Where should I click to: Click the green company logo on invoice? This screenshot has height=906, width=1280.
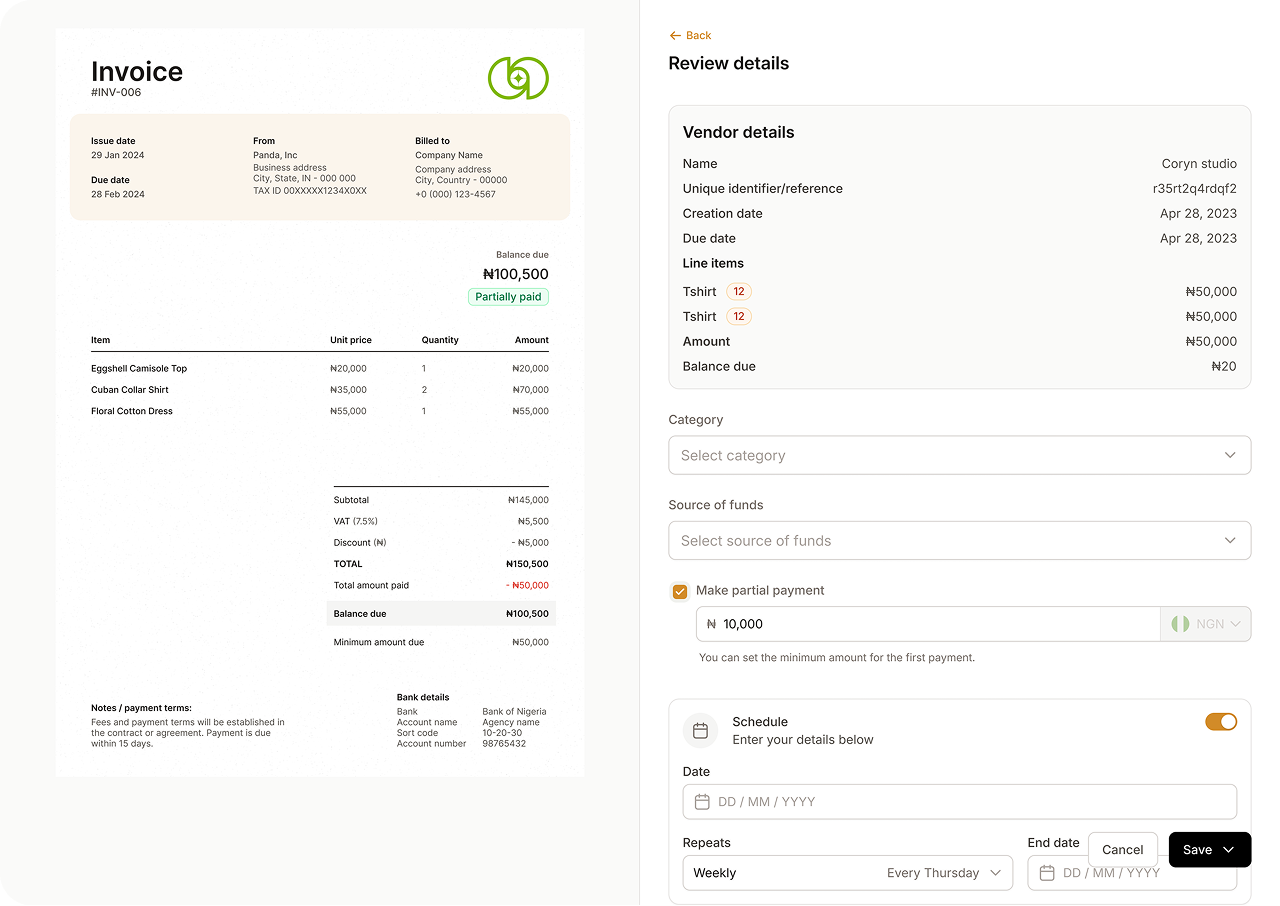pos(518,78)
